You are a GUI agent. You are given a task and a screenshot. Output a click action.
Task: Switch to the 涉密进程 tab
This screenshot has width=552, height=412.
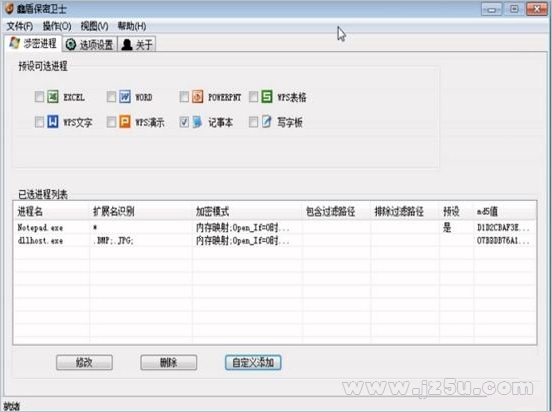pos(33,43)
